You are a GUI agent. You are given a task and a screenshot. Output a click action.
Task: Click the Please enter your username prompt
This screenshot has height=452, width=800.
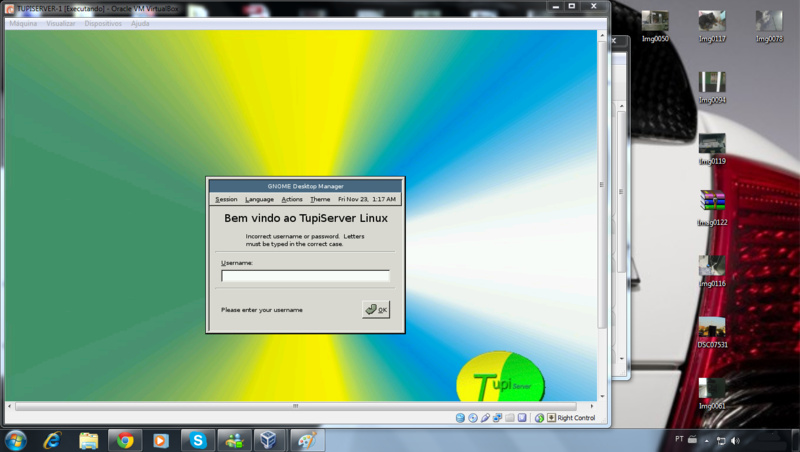pyautogui.click(x=262, y=310)
